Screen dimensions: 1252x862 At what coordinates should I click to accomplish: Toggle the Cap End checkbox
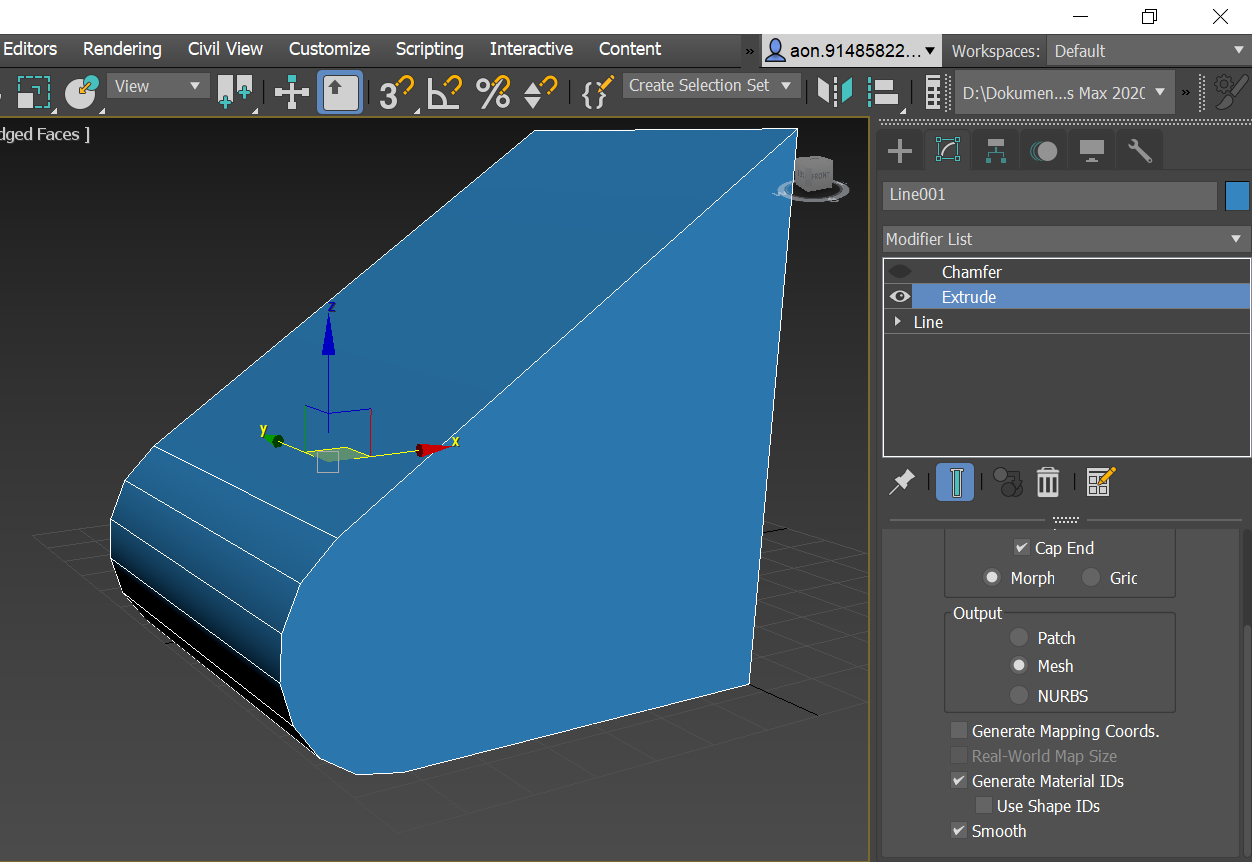coord(1021,548)
